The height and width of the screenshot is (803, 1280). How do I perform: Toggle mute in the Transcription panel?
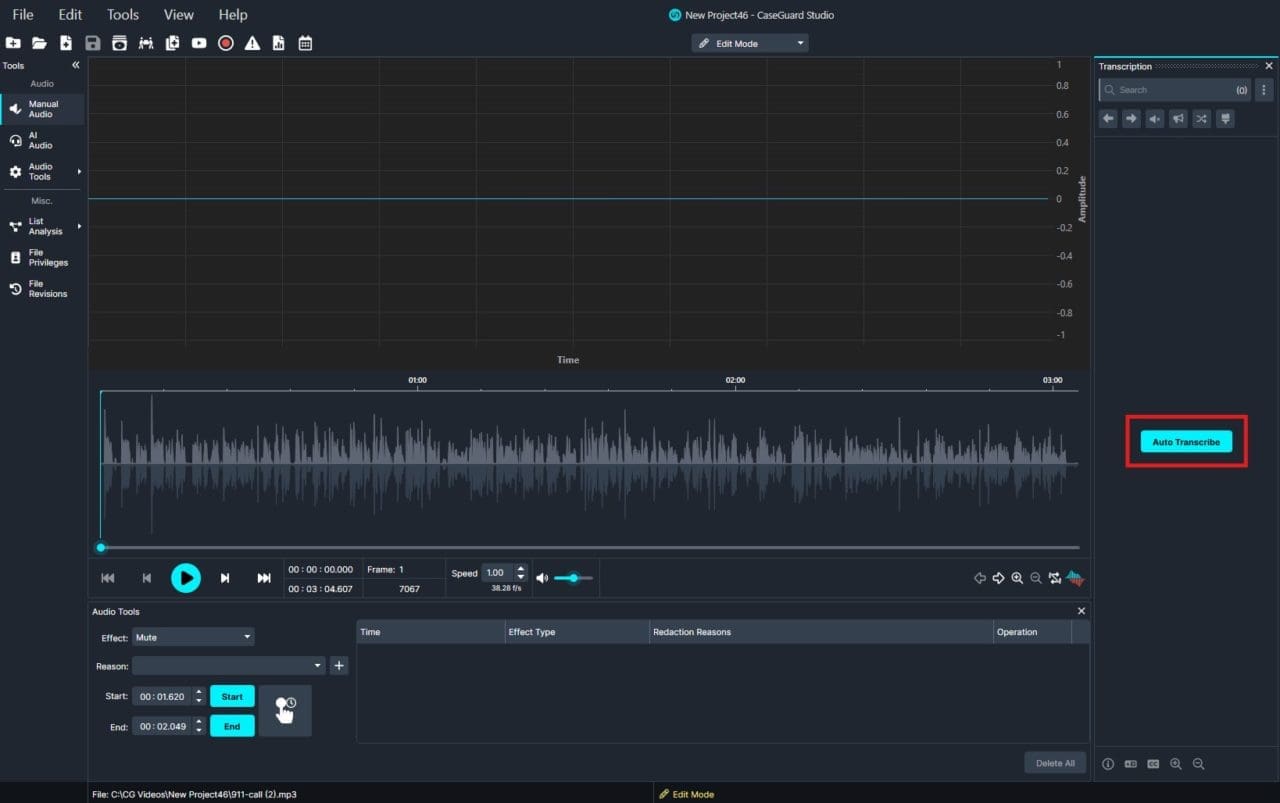point(1154,118)
